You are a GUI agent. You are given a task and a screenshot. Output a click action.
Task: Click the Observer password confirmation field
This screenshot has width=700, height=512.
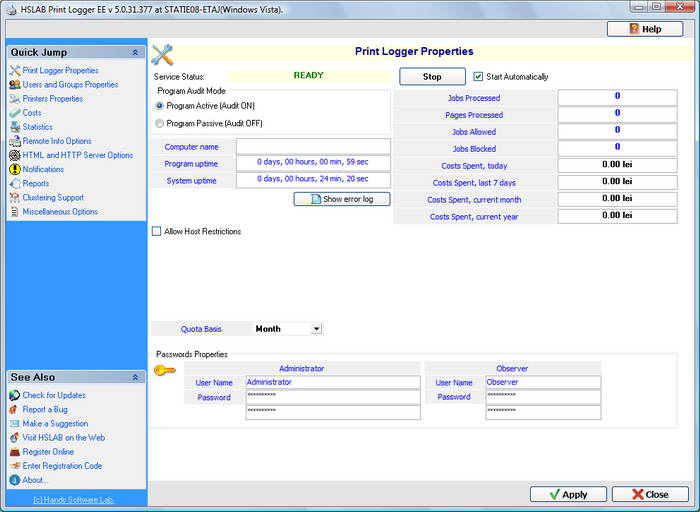(543, 412)
